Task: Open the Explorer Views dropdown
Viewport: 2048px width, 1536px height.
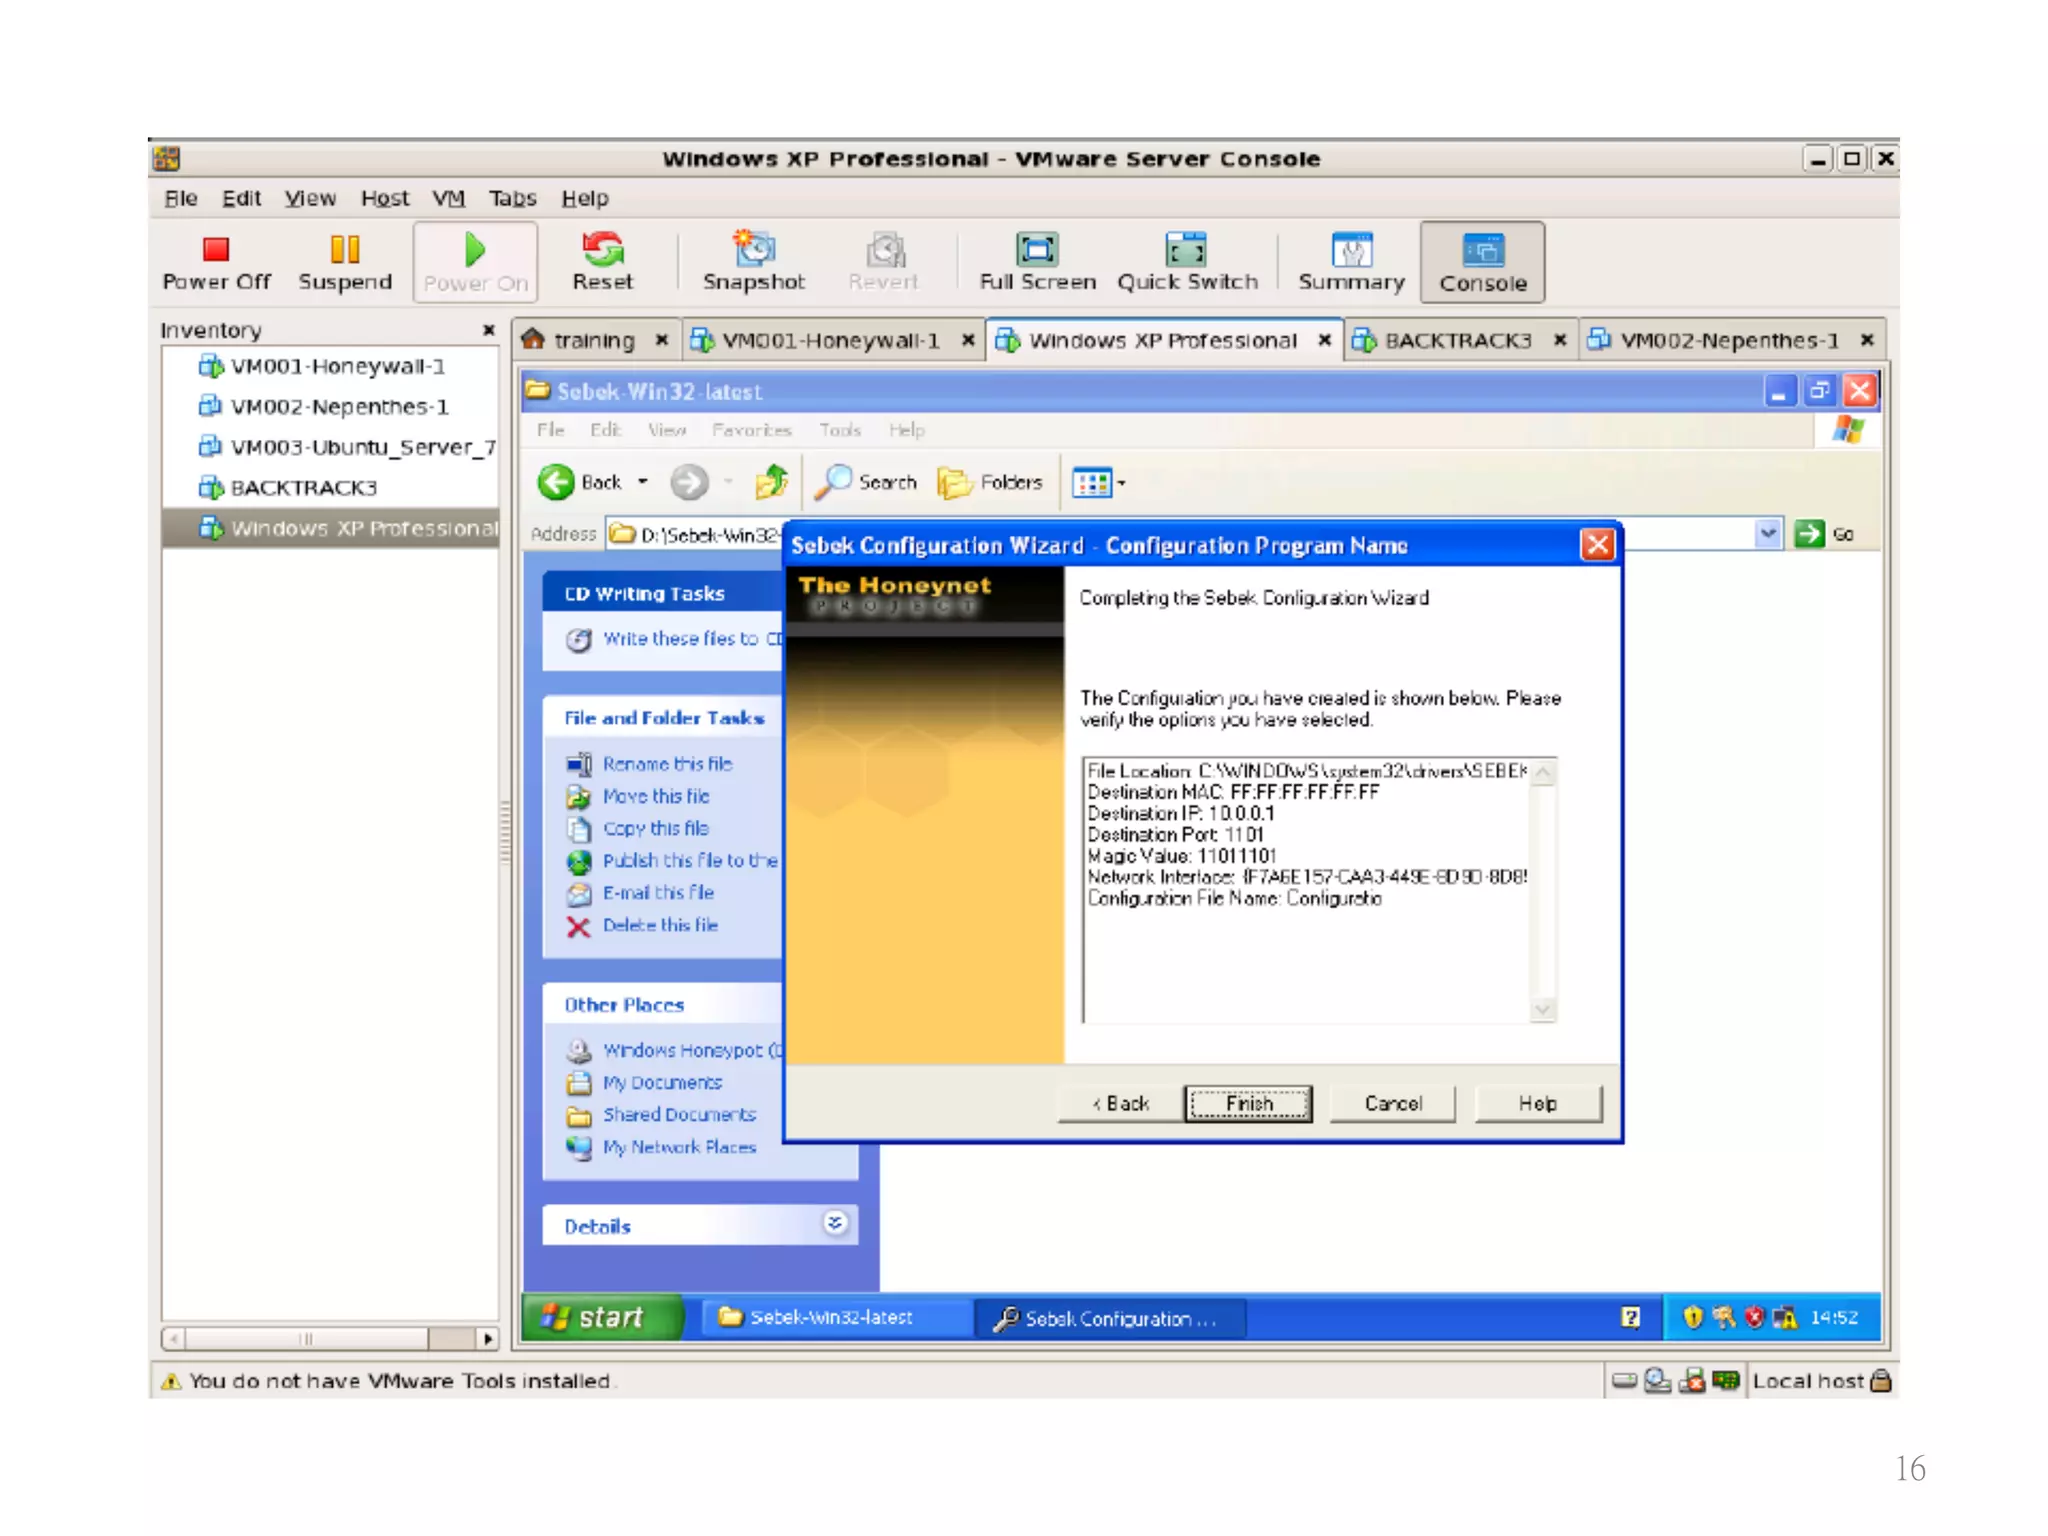Action: (x=1098, y=483)
